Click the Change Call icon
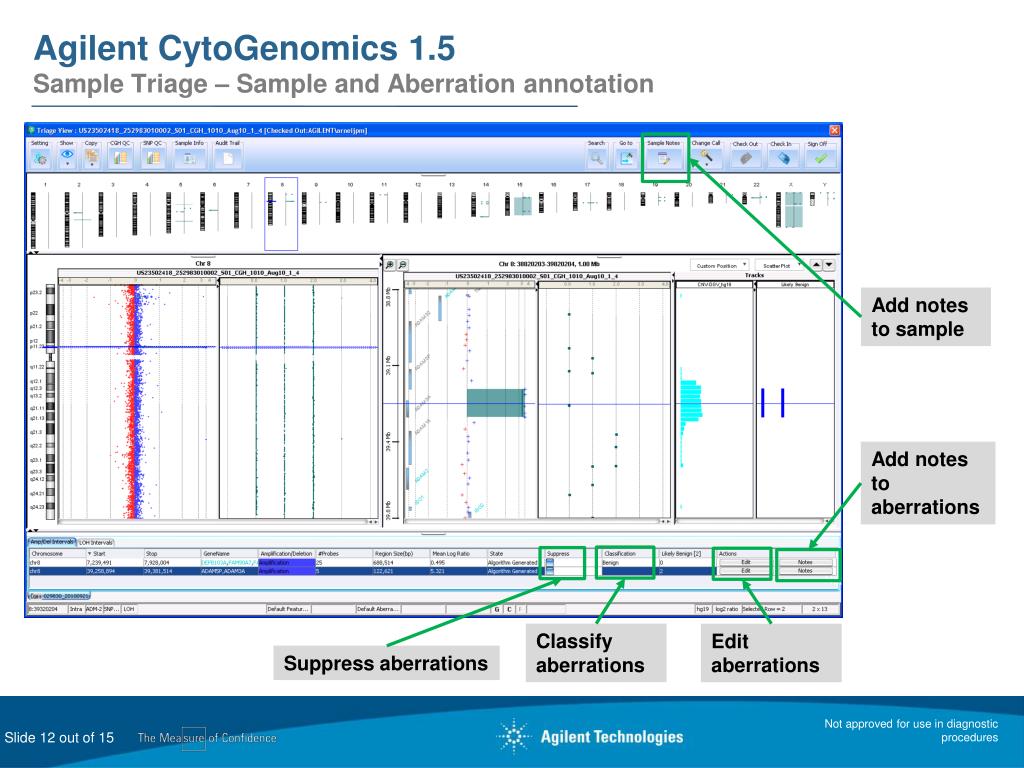This screenshot has width=1024, height=768. point(706,157)
